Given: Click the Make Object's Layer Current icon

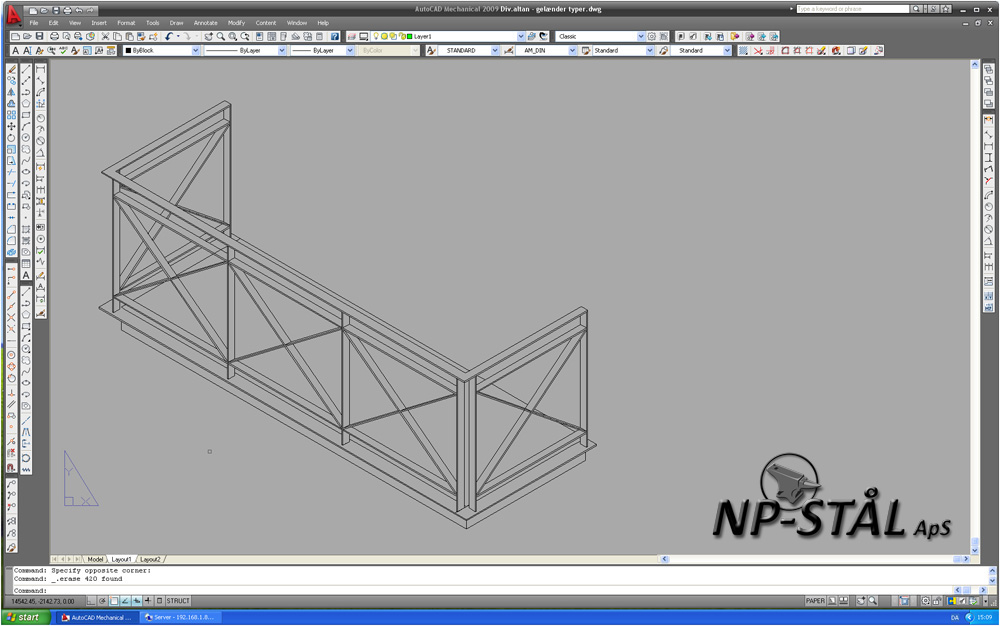Looking at the screenshot, I should (x=531, y=36).
